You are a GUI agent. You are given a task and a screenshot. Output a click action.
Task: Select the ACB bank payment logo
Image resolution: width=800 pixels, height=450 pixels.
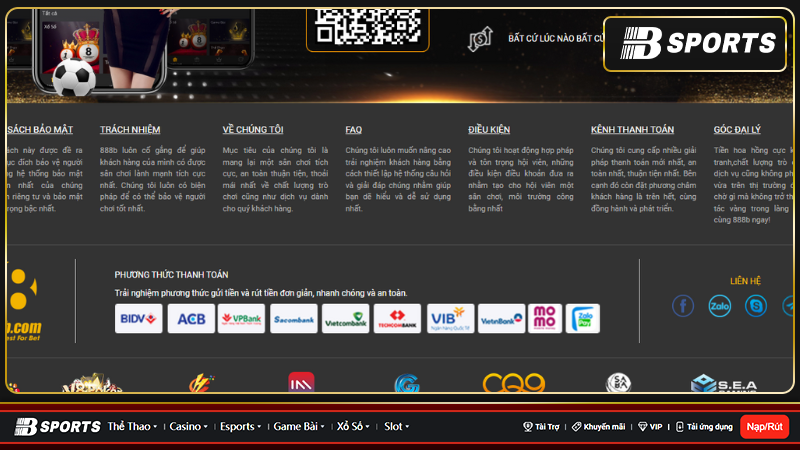(x=191, y=319)
